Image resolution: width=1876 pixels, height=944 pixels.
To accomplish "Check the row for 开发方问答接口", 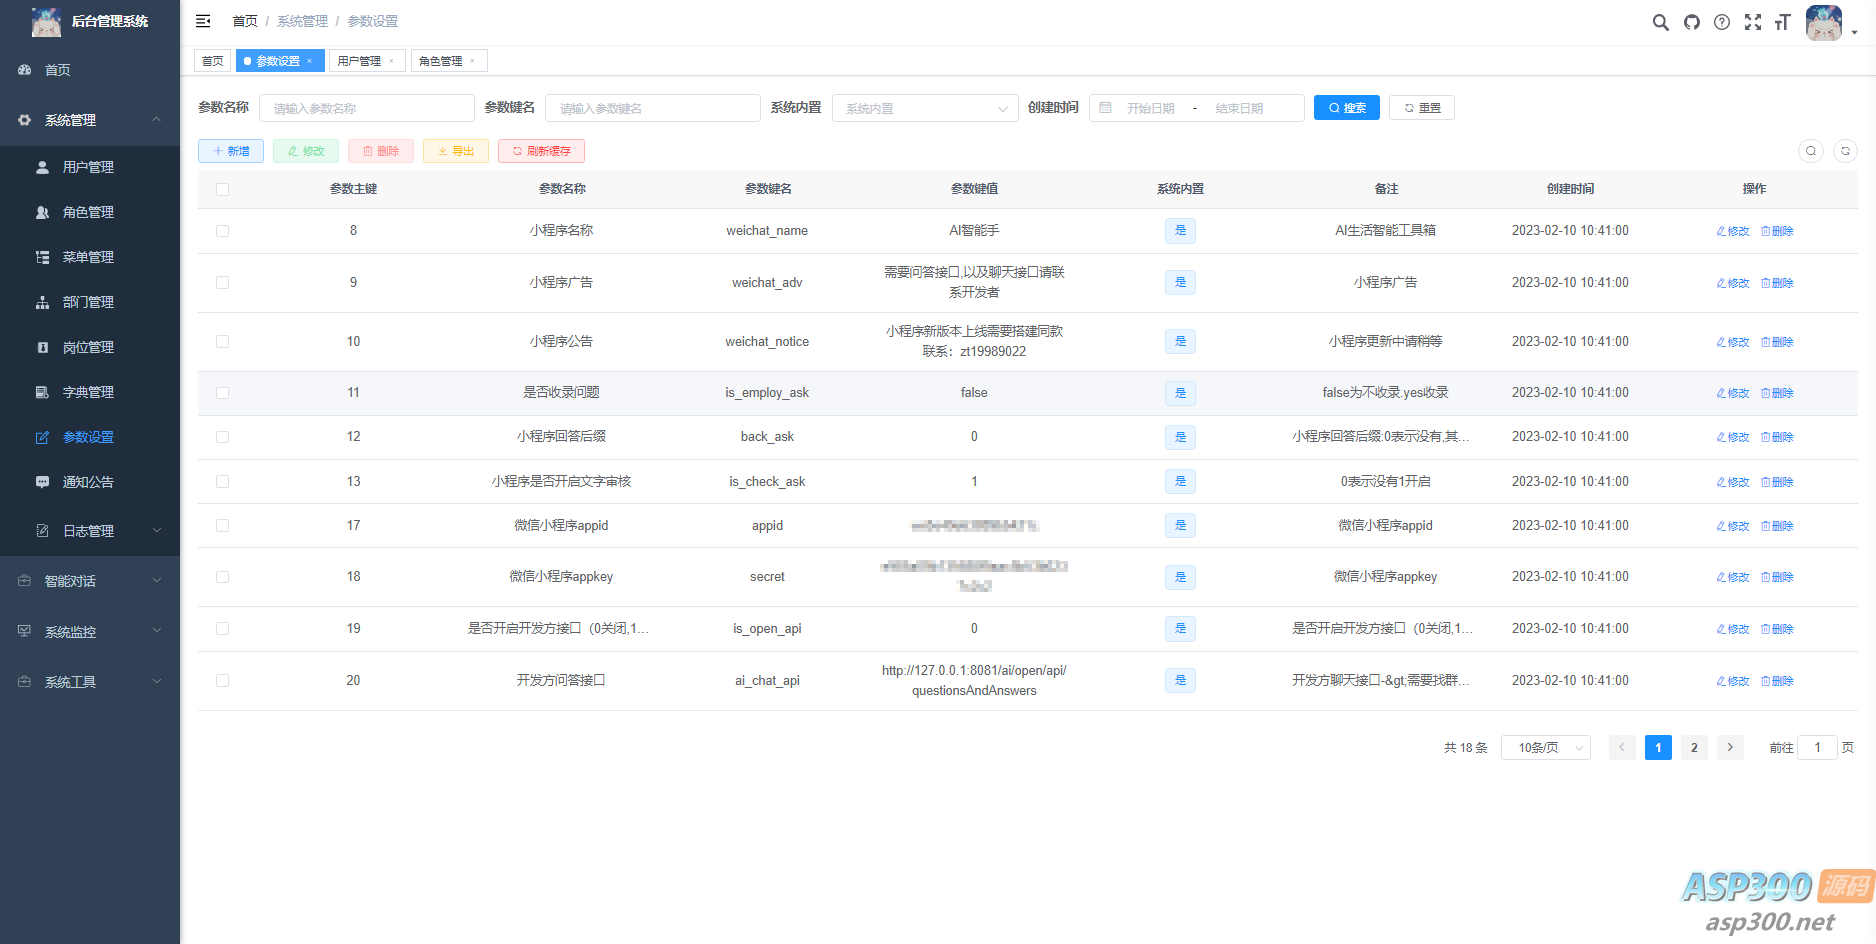I will pos(222,681).
